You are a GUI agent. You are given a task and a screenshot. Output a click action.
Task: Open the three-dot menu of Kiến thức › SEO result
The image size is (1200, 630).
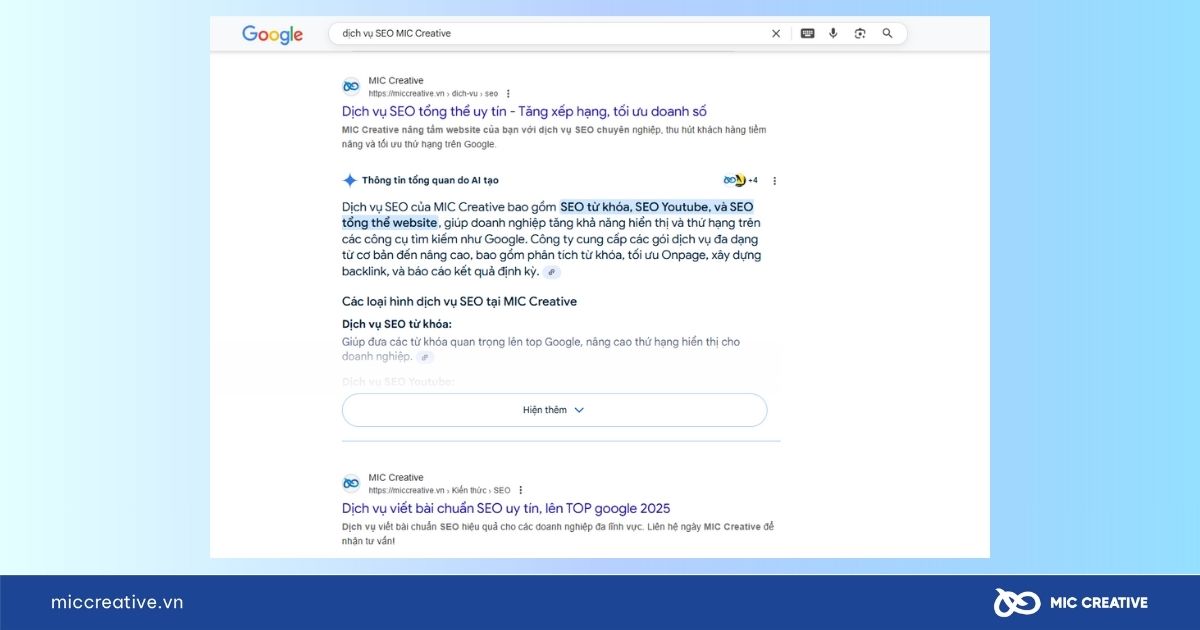click(x=520, y=490)
